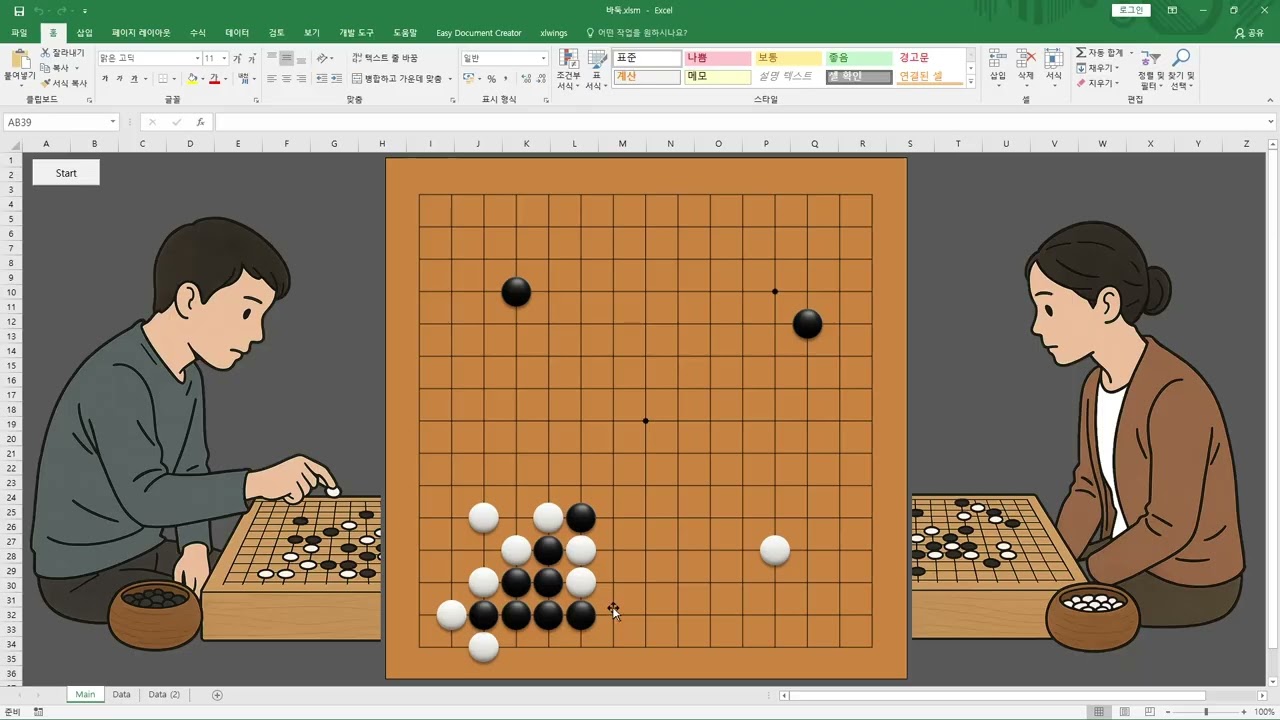Click the borders icon in font group
This screenshot has height=720, width=1280.
coord(163,79)
